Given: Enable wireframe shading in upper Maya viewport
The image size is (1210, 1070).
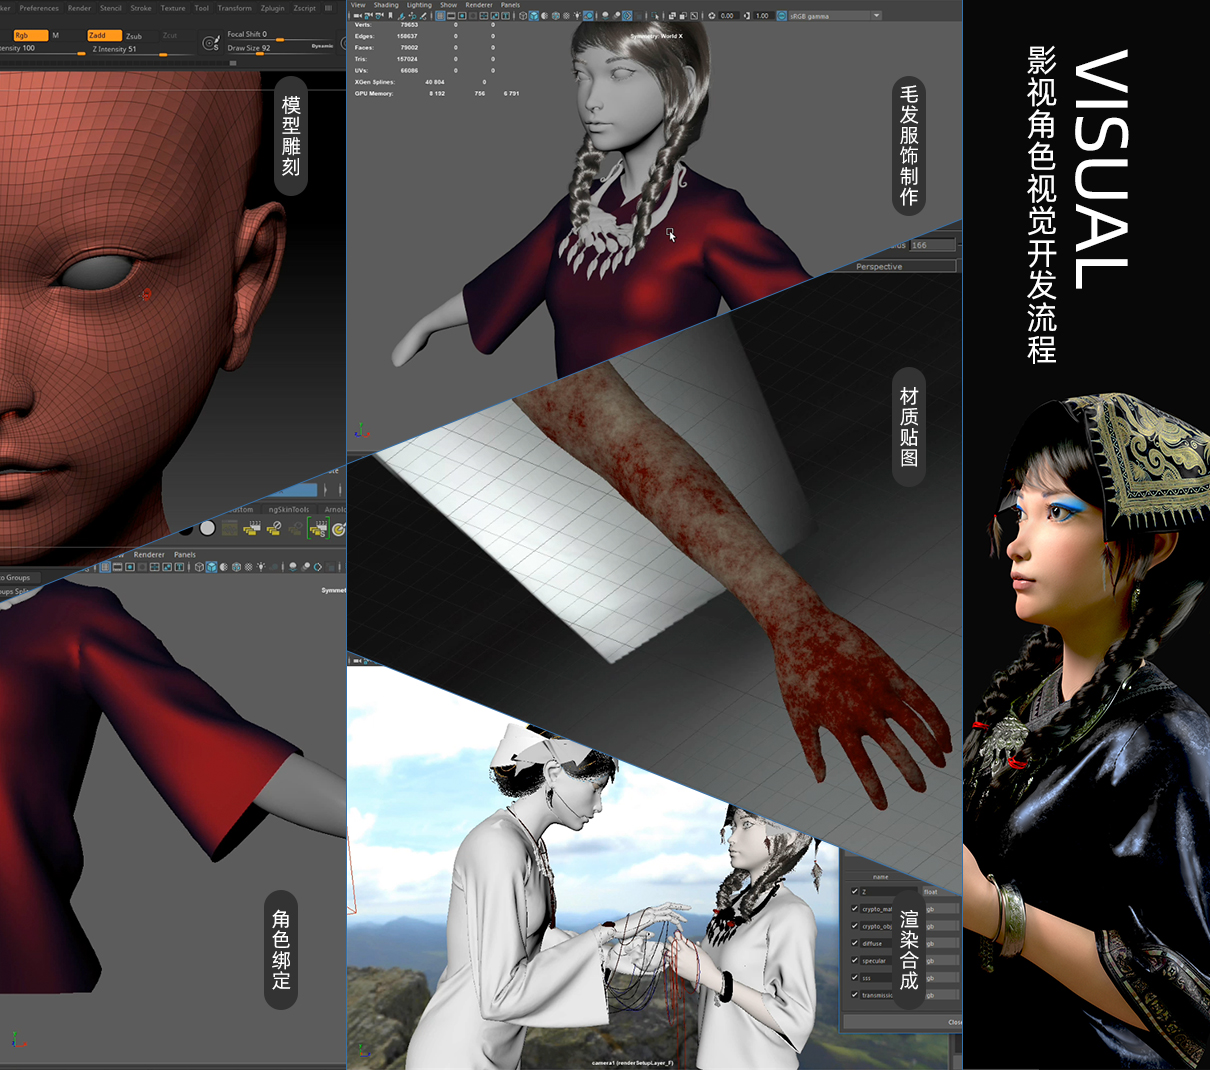Looking at the screenshot, I should [523, 16].
